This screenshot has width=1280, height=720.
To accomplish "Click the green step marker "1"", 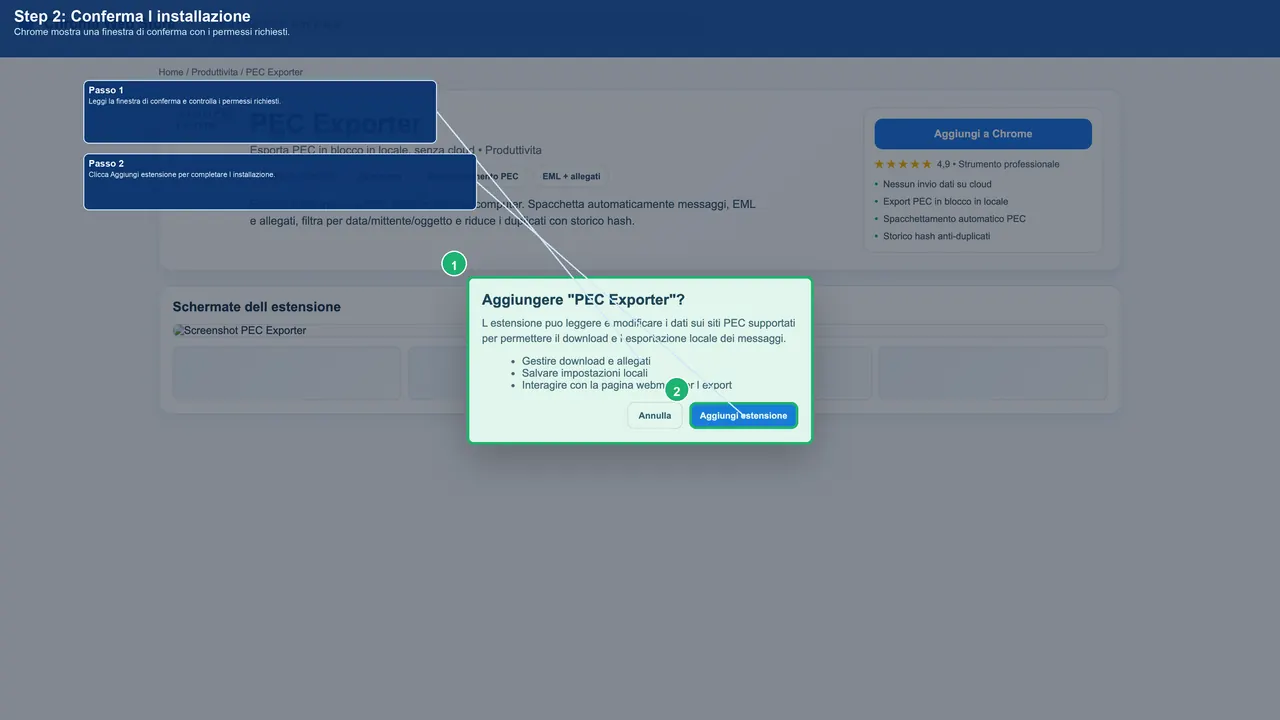I will (x=454, y=263).
